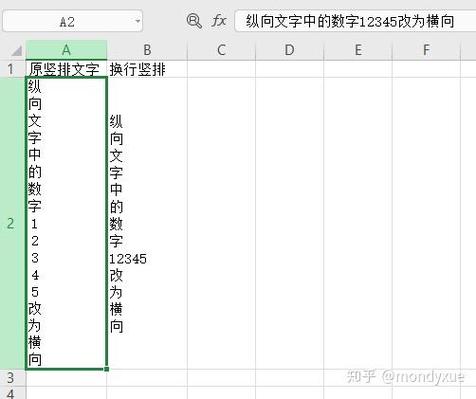Select column D header
The width and height of the screenshot is (476, 399).
[x=289, y=50]
